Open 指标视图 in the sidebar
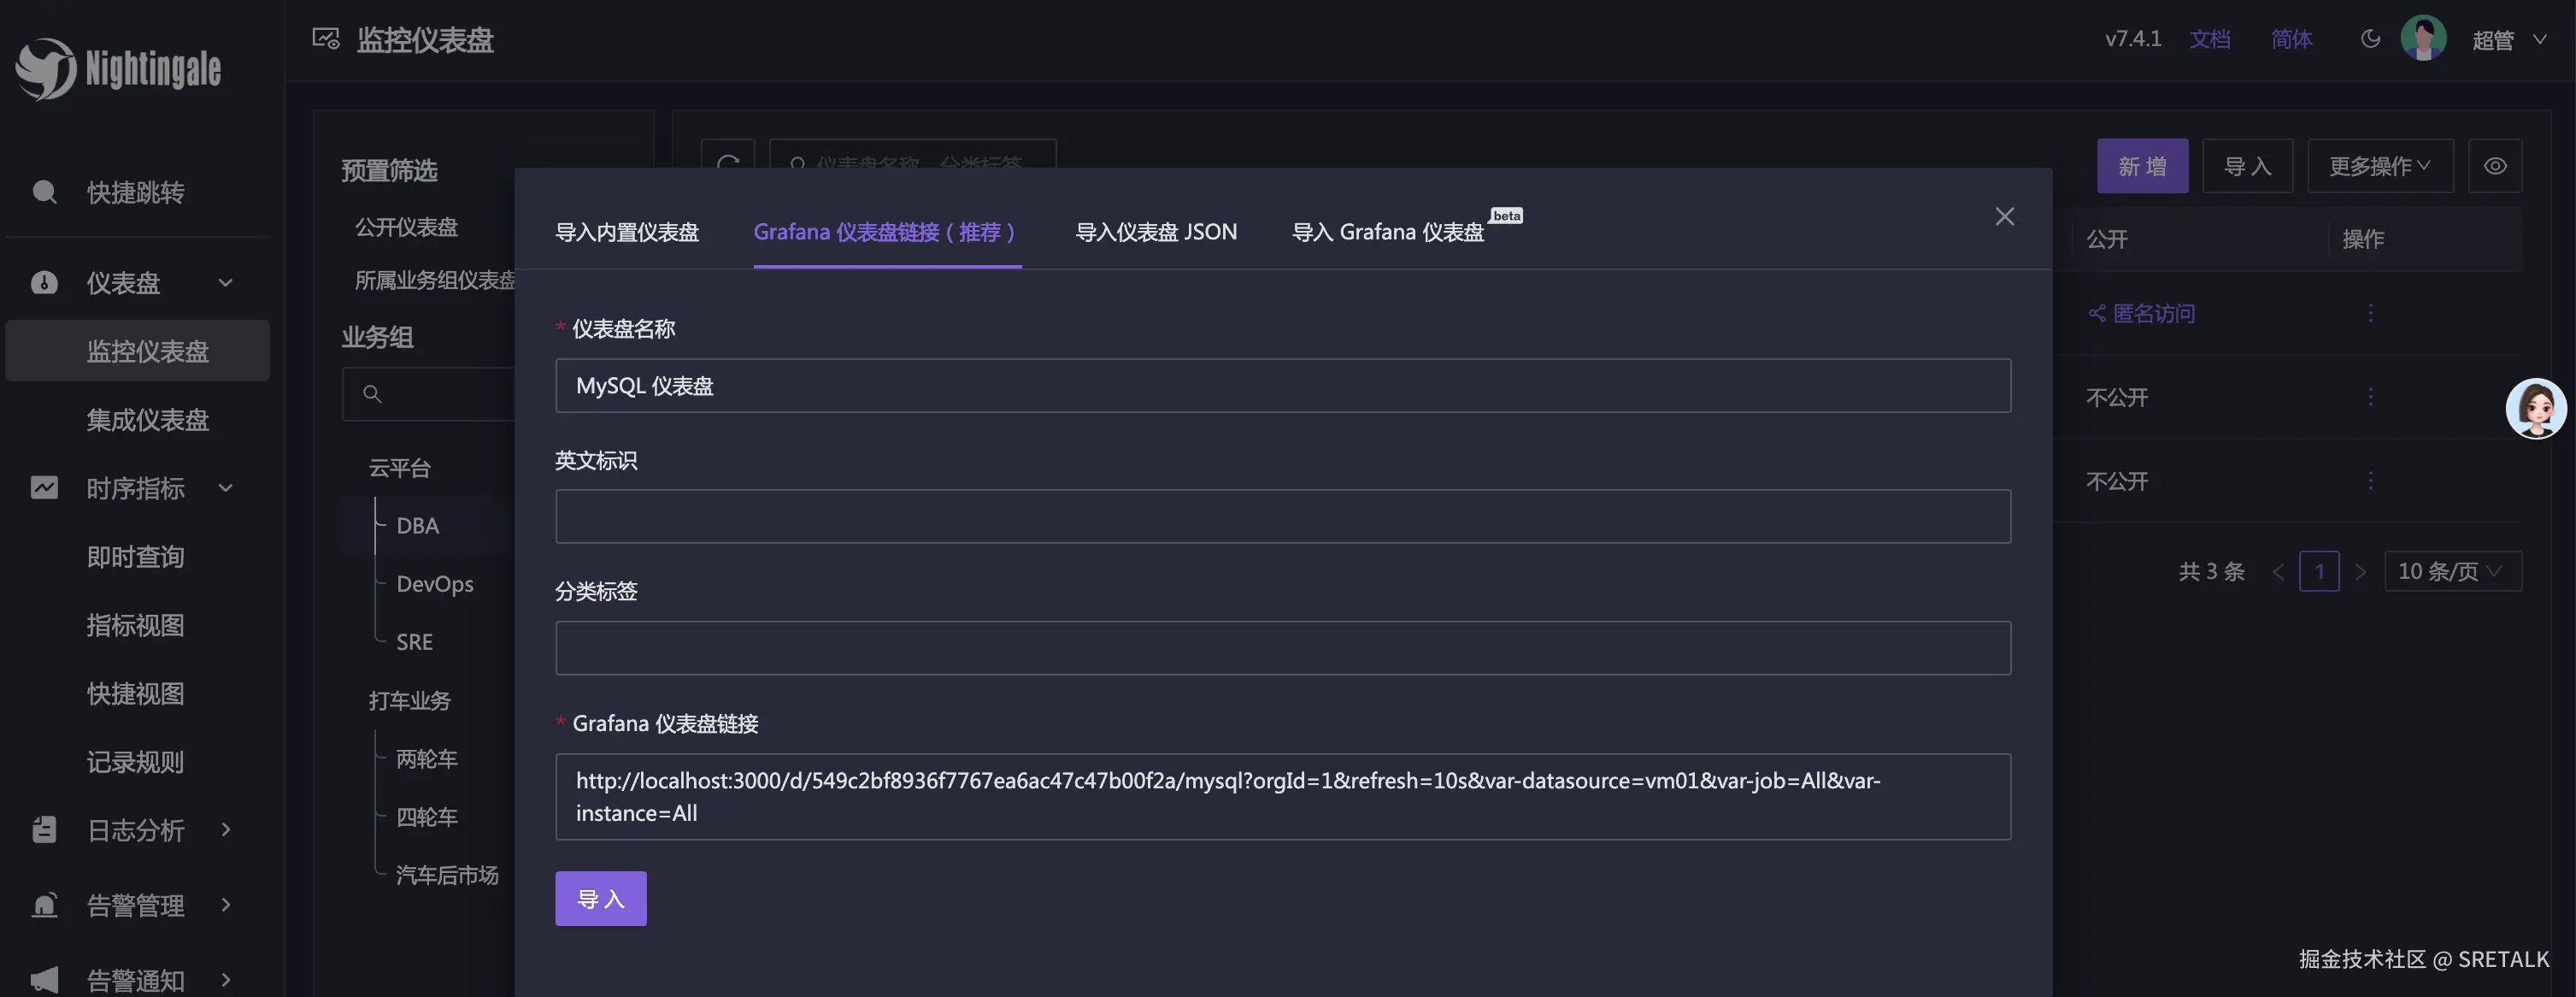The width and height of the screenshot is (2576, 997). click(x=136, y=626)
